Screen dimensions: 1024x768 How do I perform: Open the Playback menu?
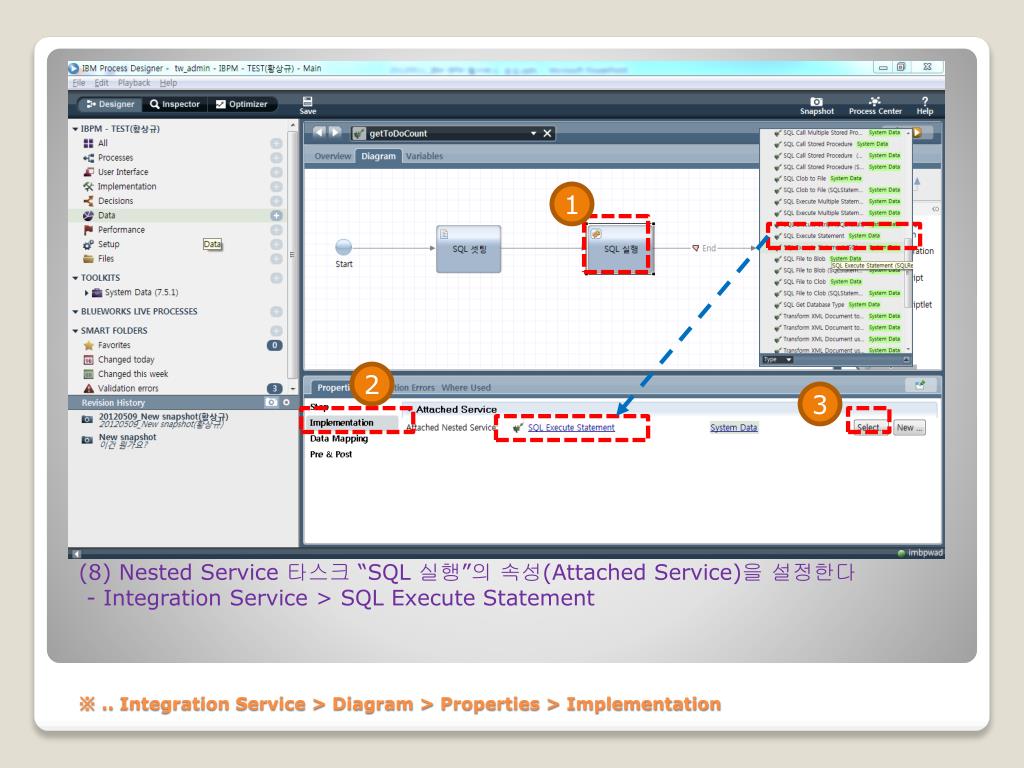click(x=134, y=83)
